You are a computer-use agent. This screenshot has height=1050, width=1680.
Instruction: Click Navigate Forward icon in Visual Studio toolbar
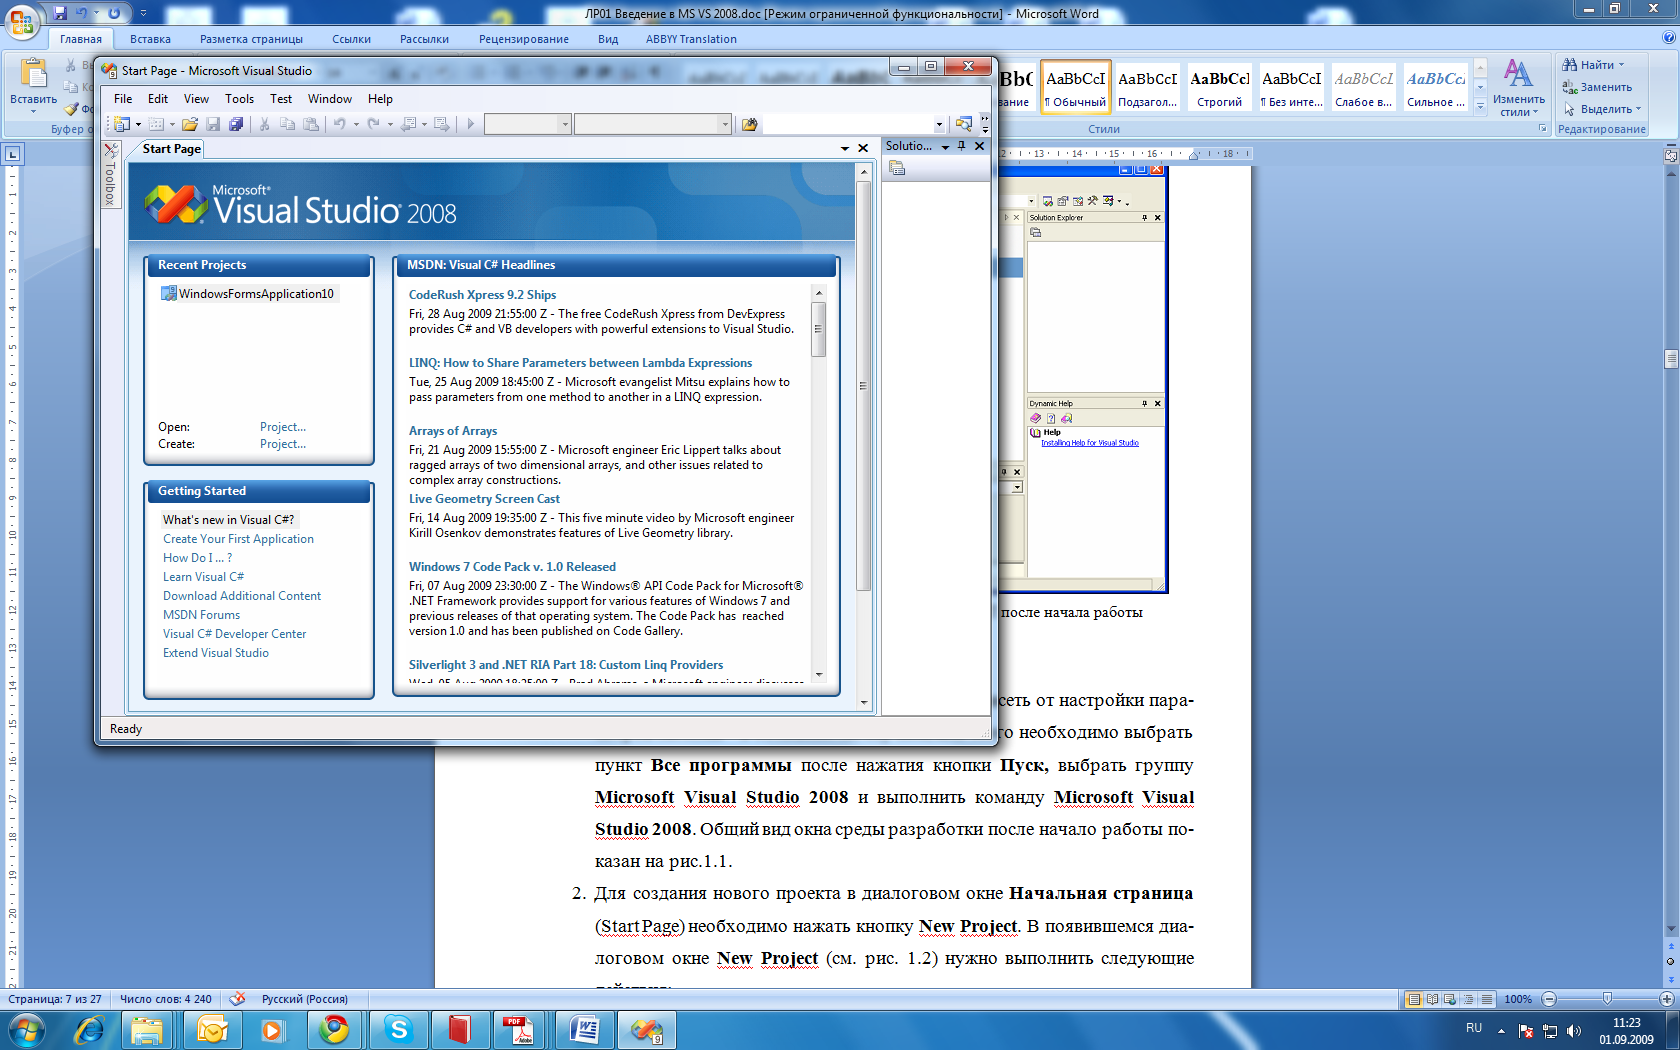(442, 124)
